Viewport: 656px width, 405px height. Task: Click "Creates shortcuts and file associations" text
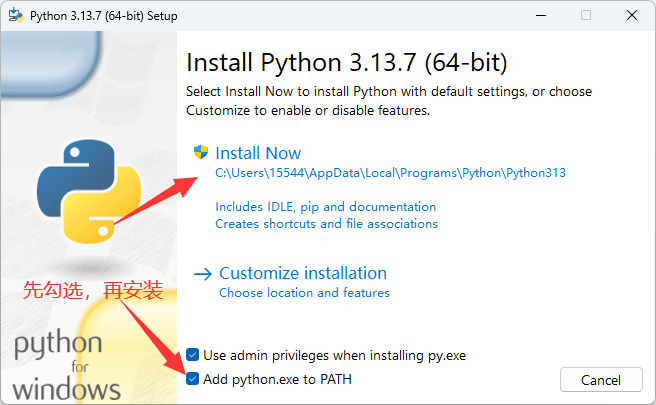pos(326,224)
